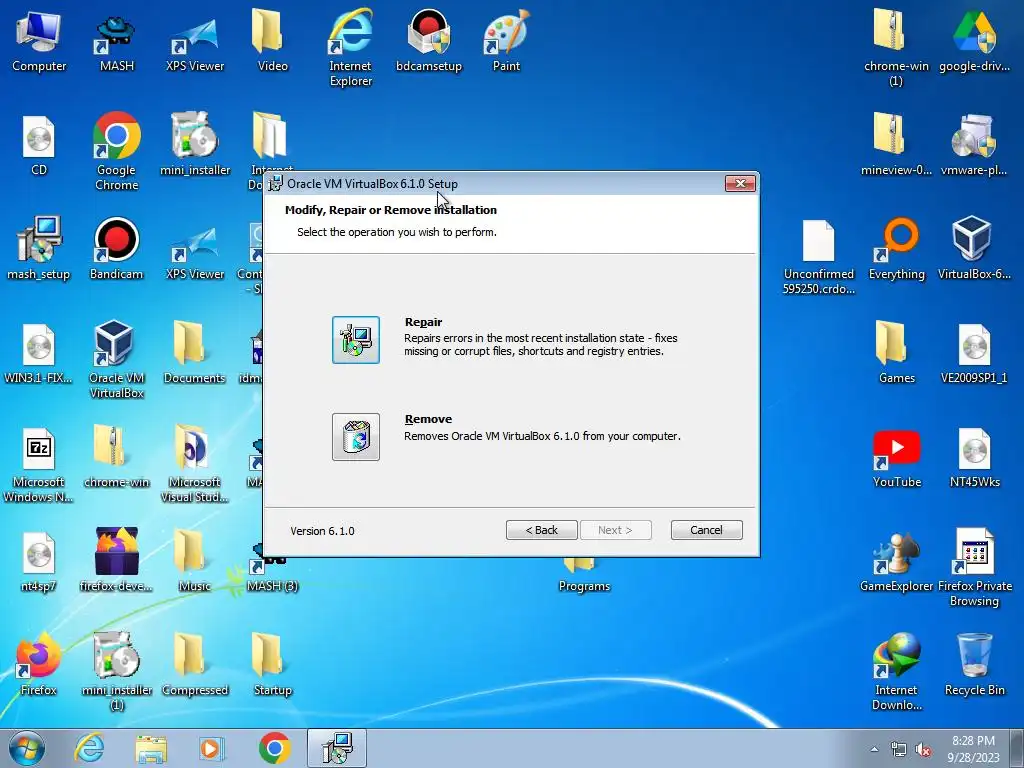Select the Paint desktop shortcut
Viewport: 1024px width, 768px height.
coord(506,41)
